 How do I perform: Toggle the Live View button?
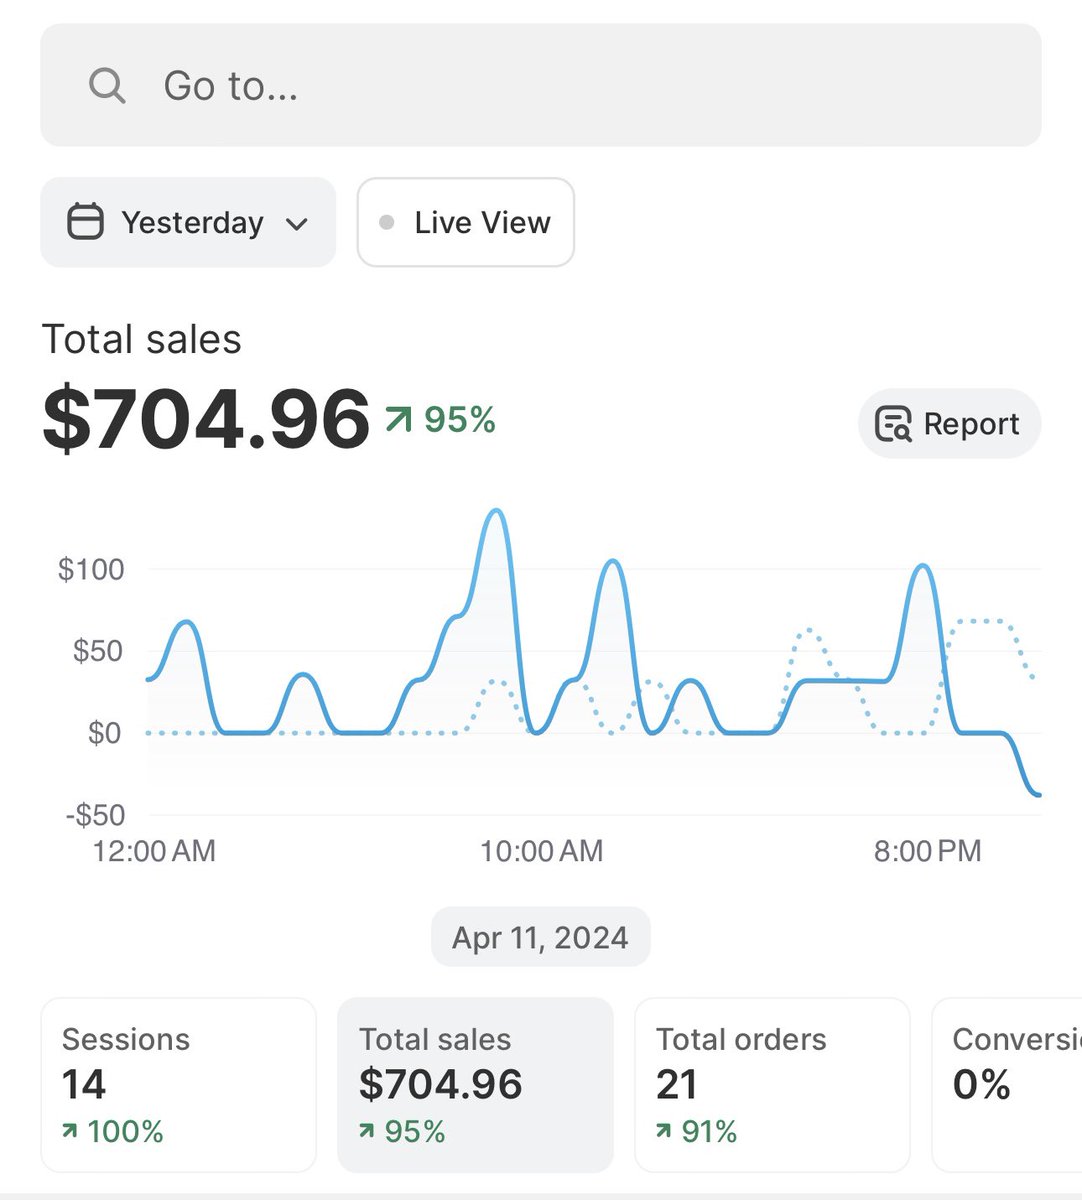pyautogui.click(x=466, y=222)
